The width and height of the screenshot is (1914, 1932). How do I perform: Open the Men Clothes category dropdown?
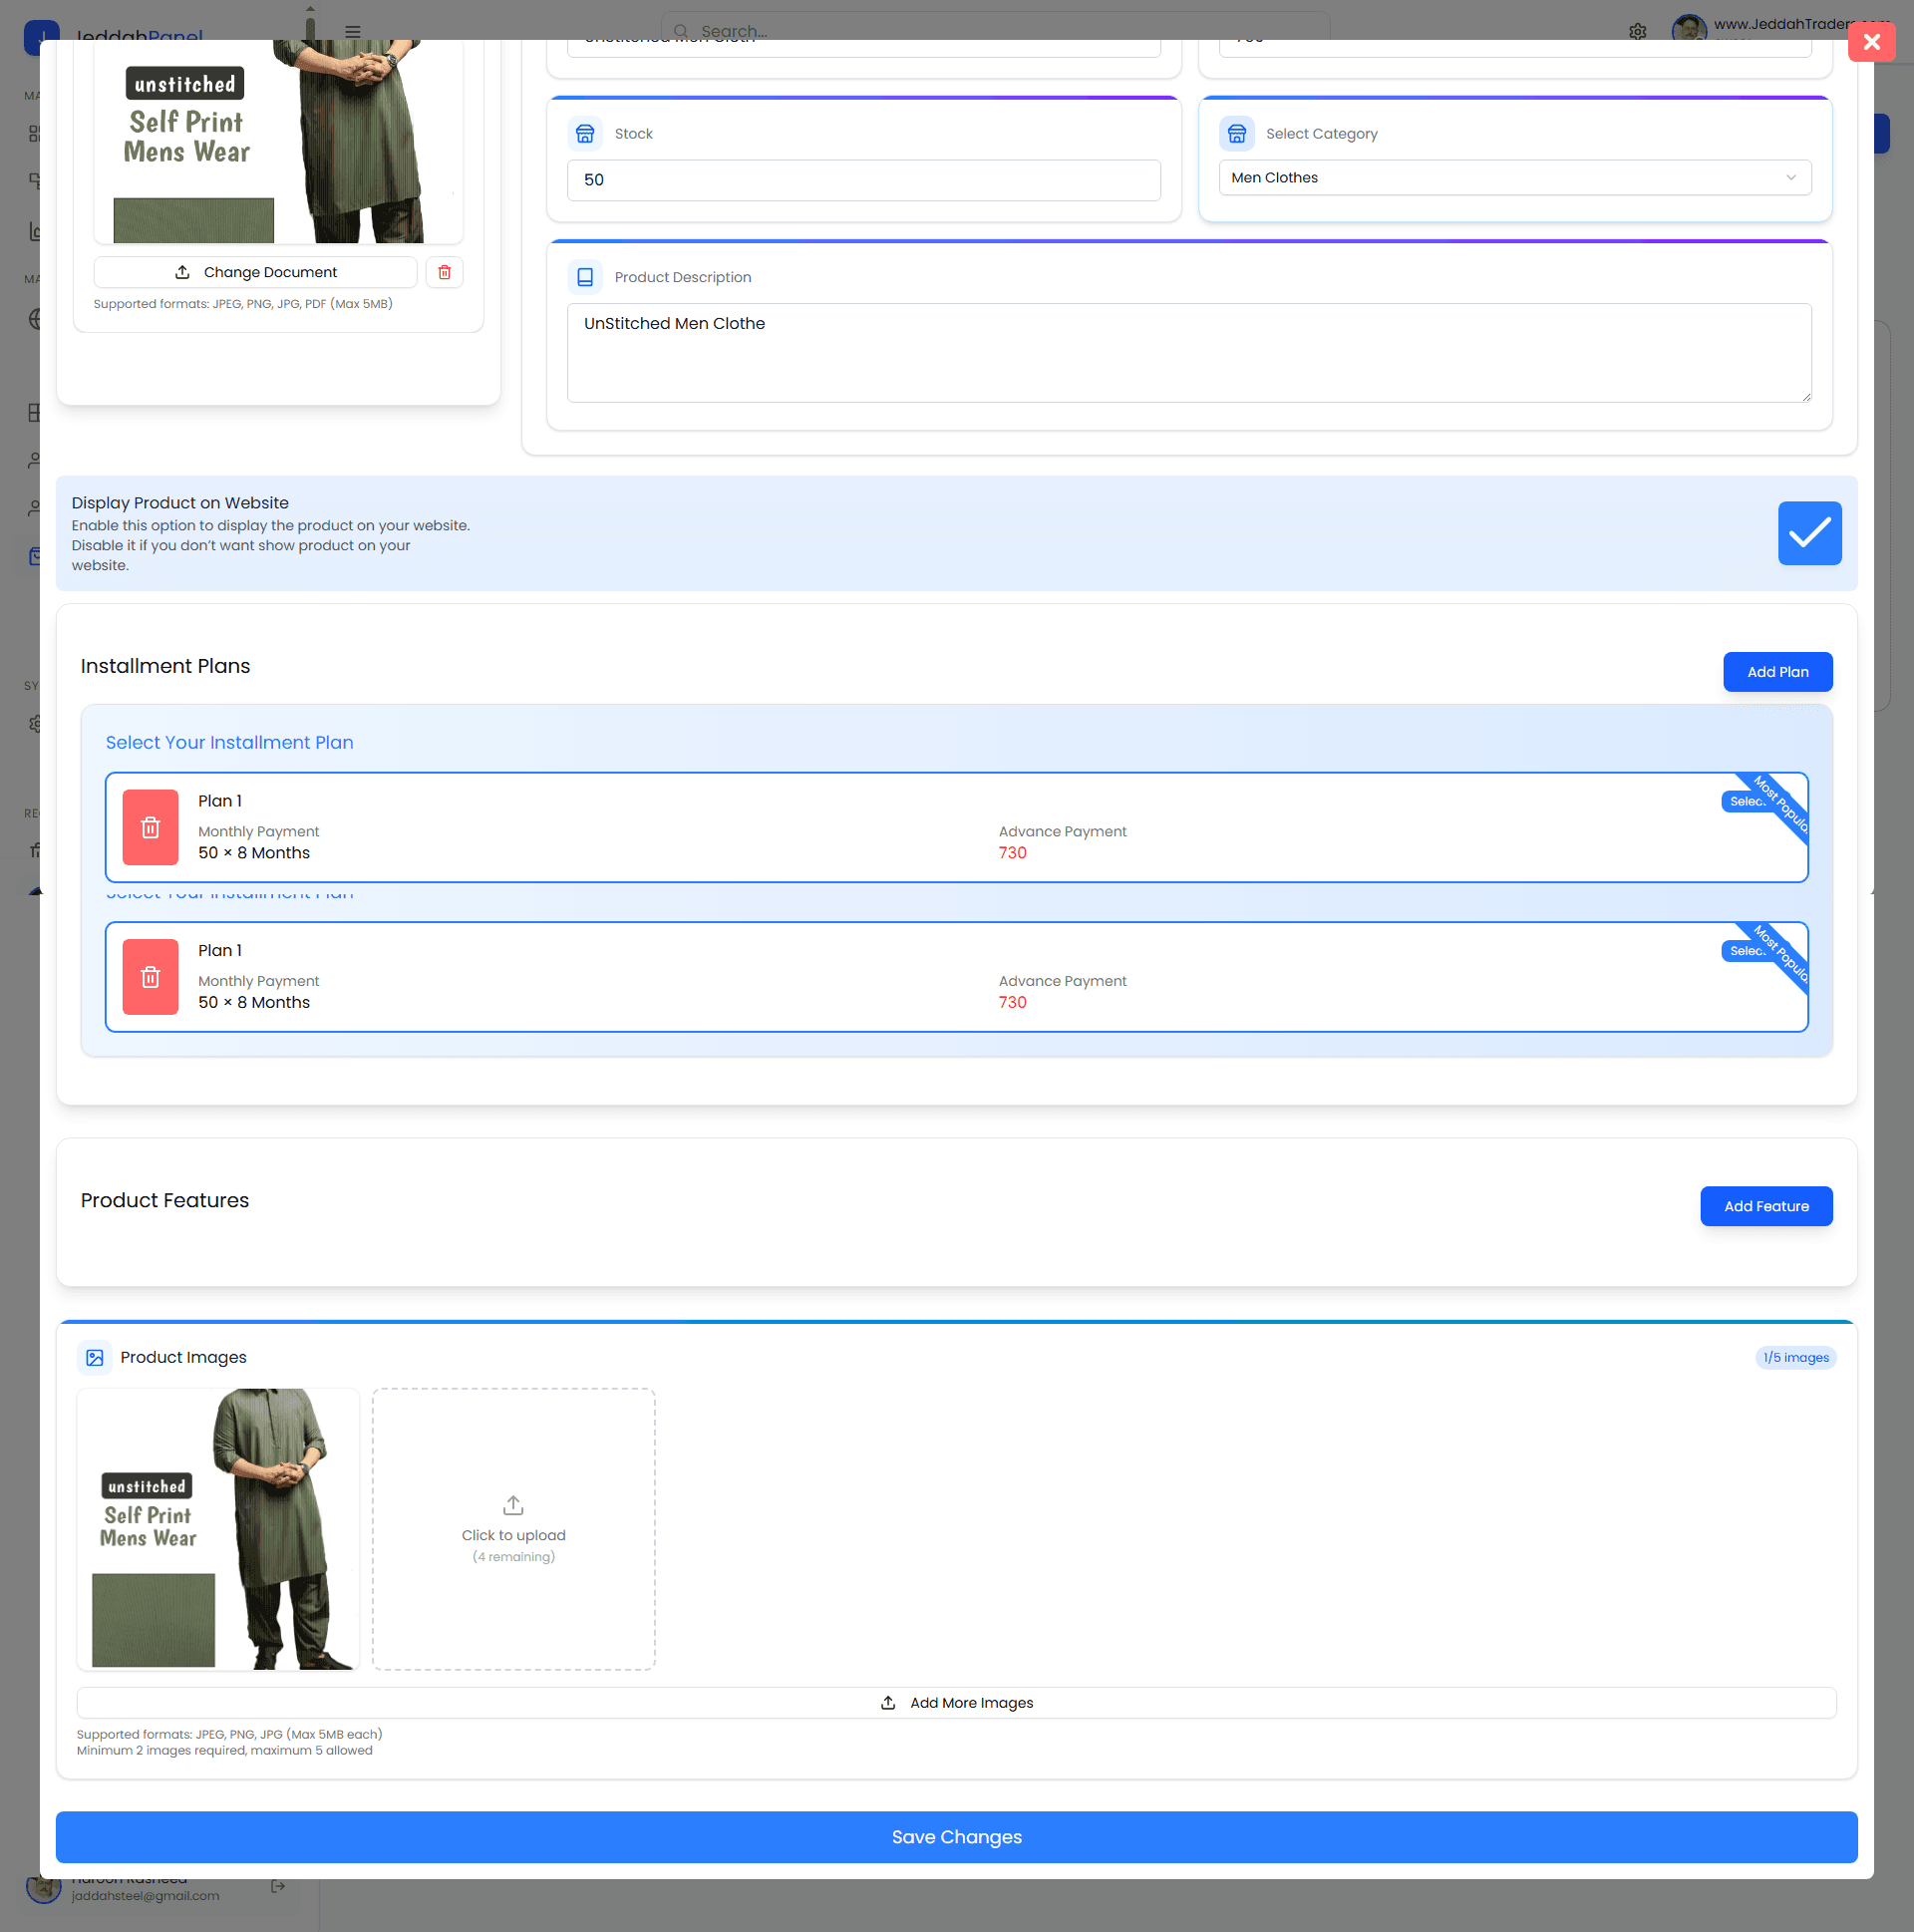coord(1514,178)
